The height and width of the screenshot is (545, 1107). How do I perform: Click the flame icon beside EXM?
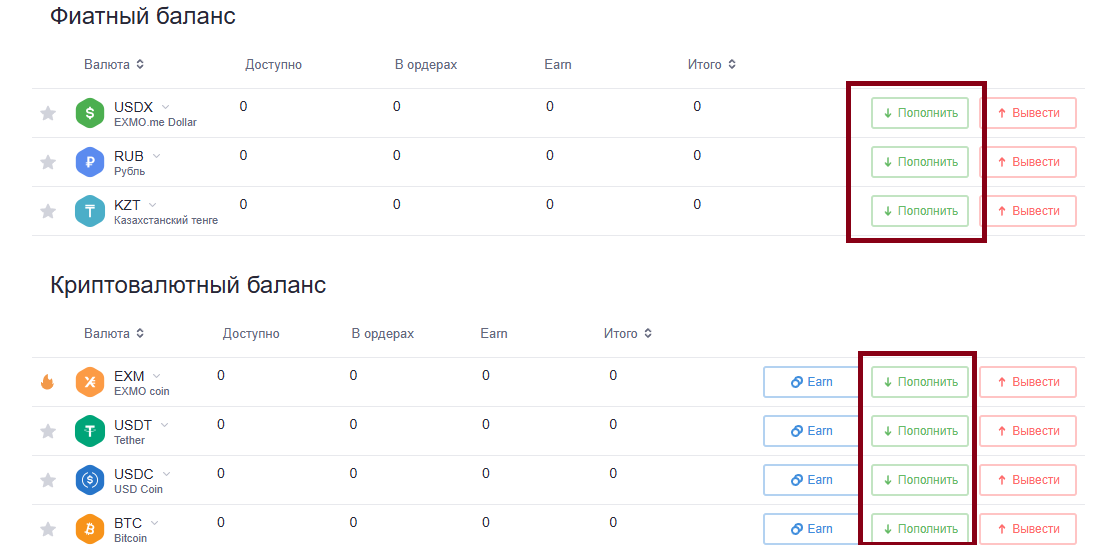click(x=47, y=382)
